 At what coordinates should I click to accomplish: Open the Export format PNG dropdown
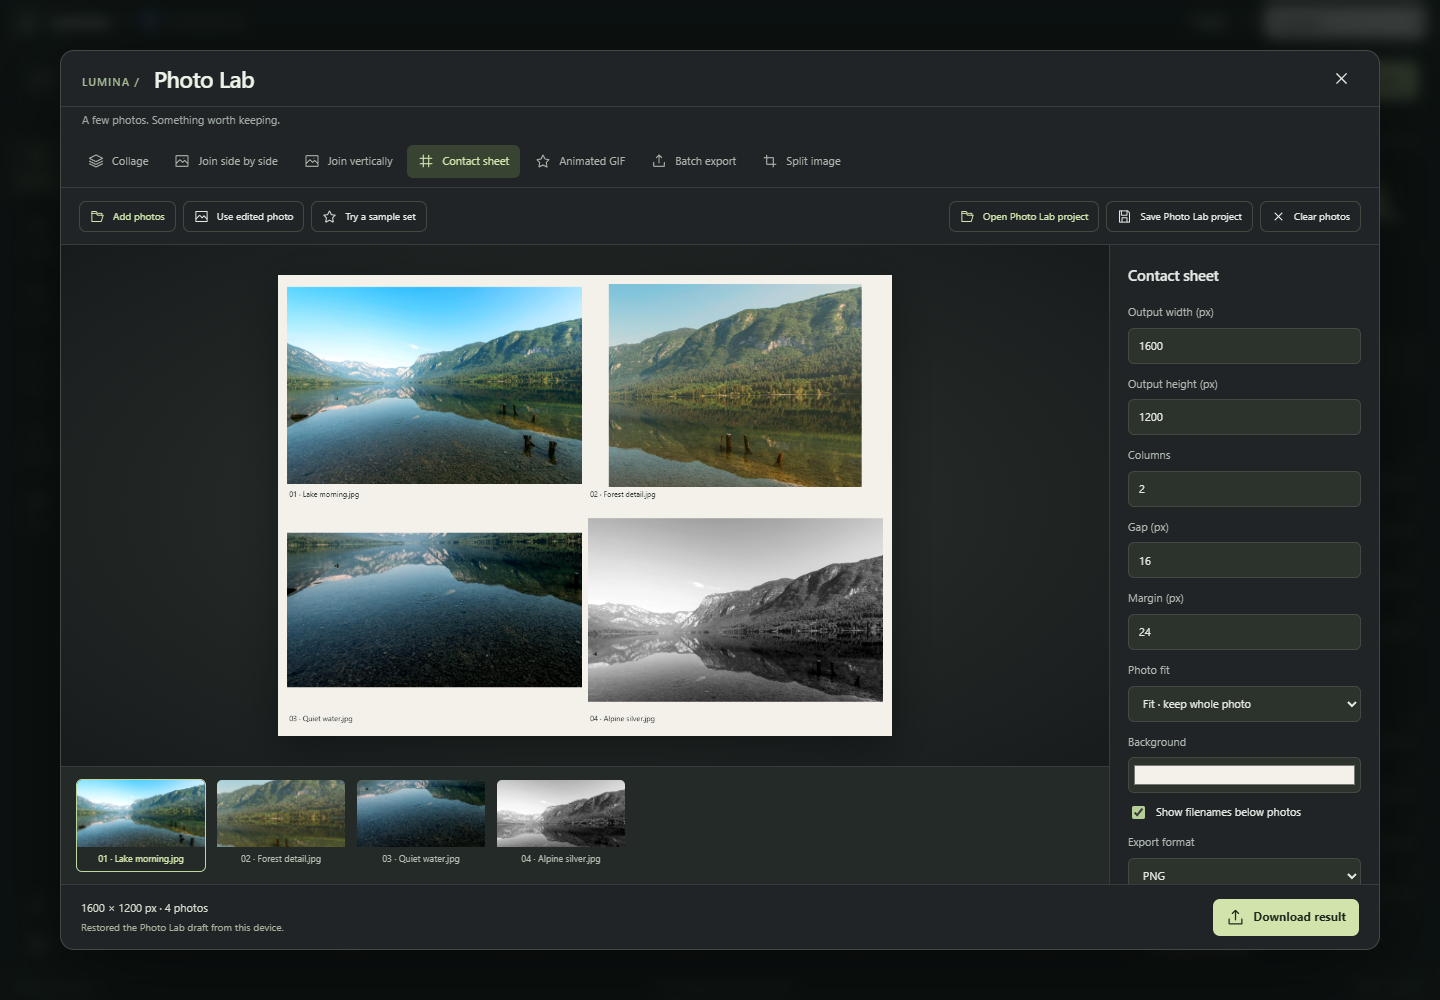click(1244, 872)
